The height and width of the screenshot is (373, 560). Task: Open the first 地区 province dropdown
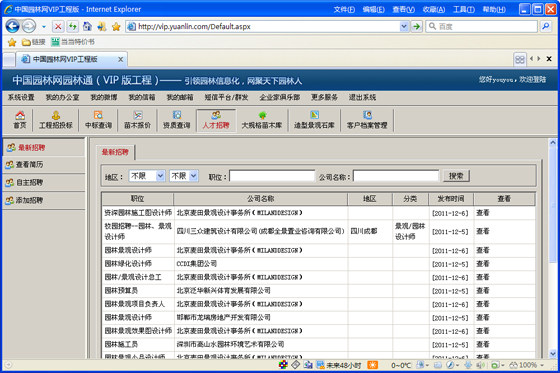click(x=147, y=176)
